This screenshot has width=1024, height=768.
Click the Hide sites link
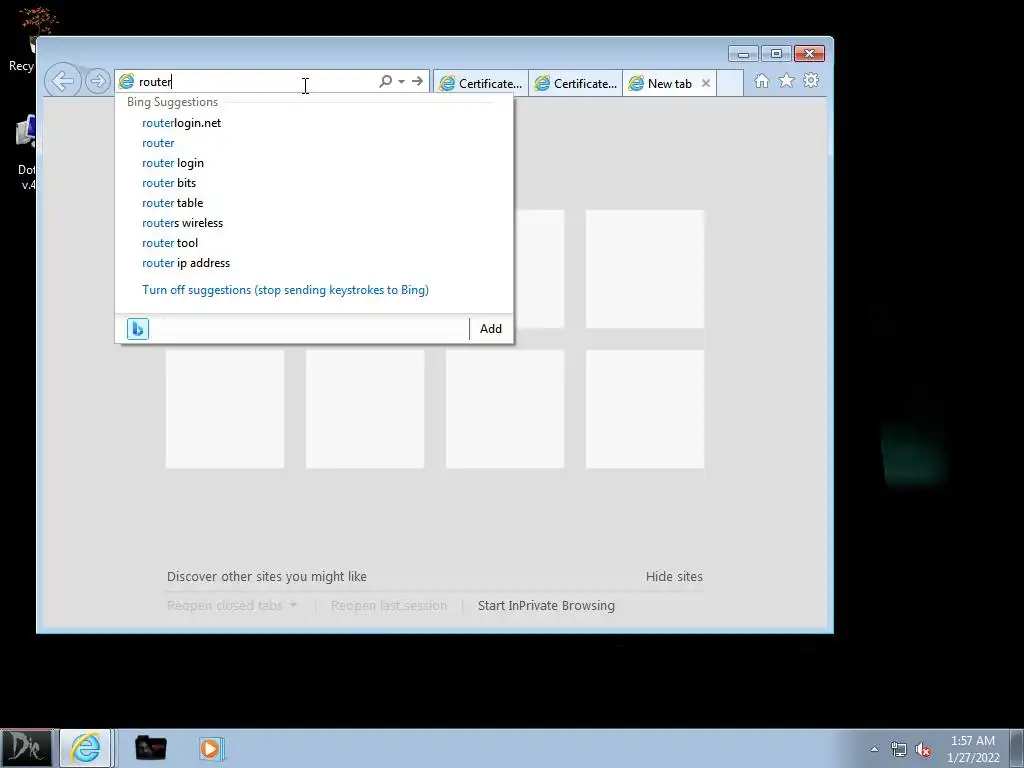(674, 577)
